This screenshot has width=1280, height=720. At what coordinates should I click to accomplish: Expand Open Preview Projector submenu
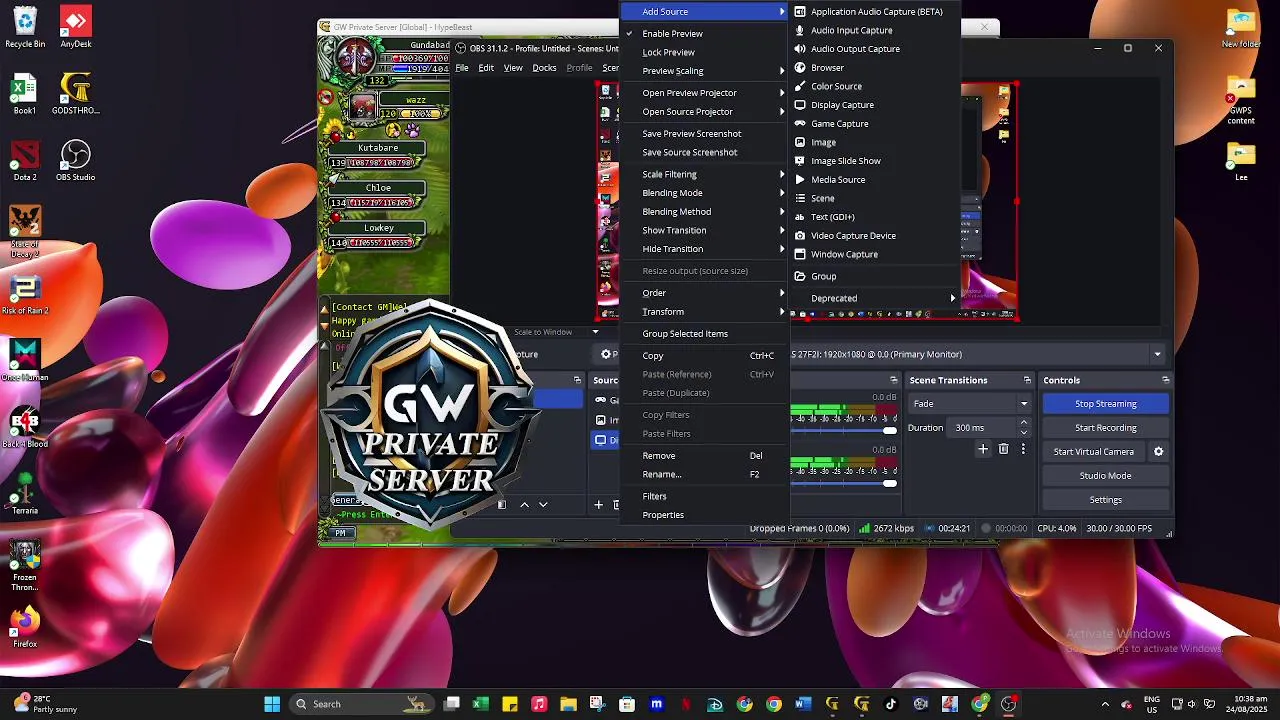tap(705, 93)
